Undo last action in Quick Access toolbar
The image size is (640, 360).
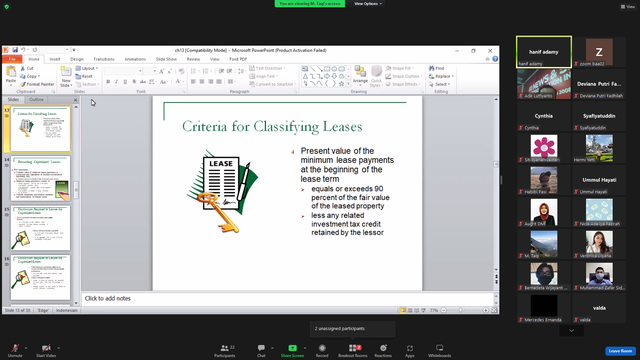(24, 50)
